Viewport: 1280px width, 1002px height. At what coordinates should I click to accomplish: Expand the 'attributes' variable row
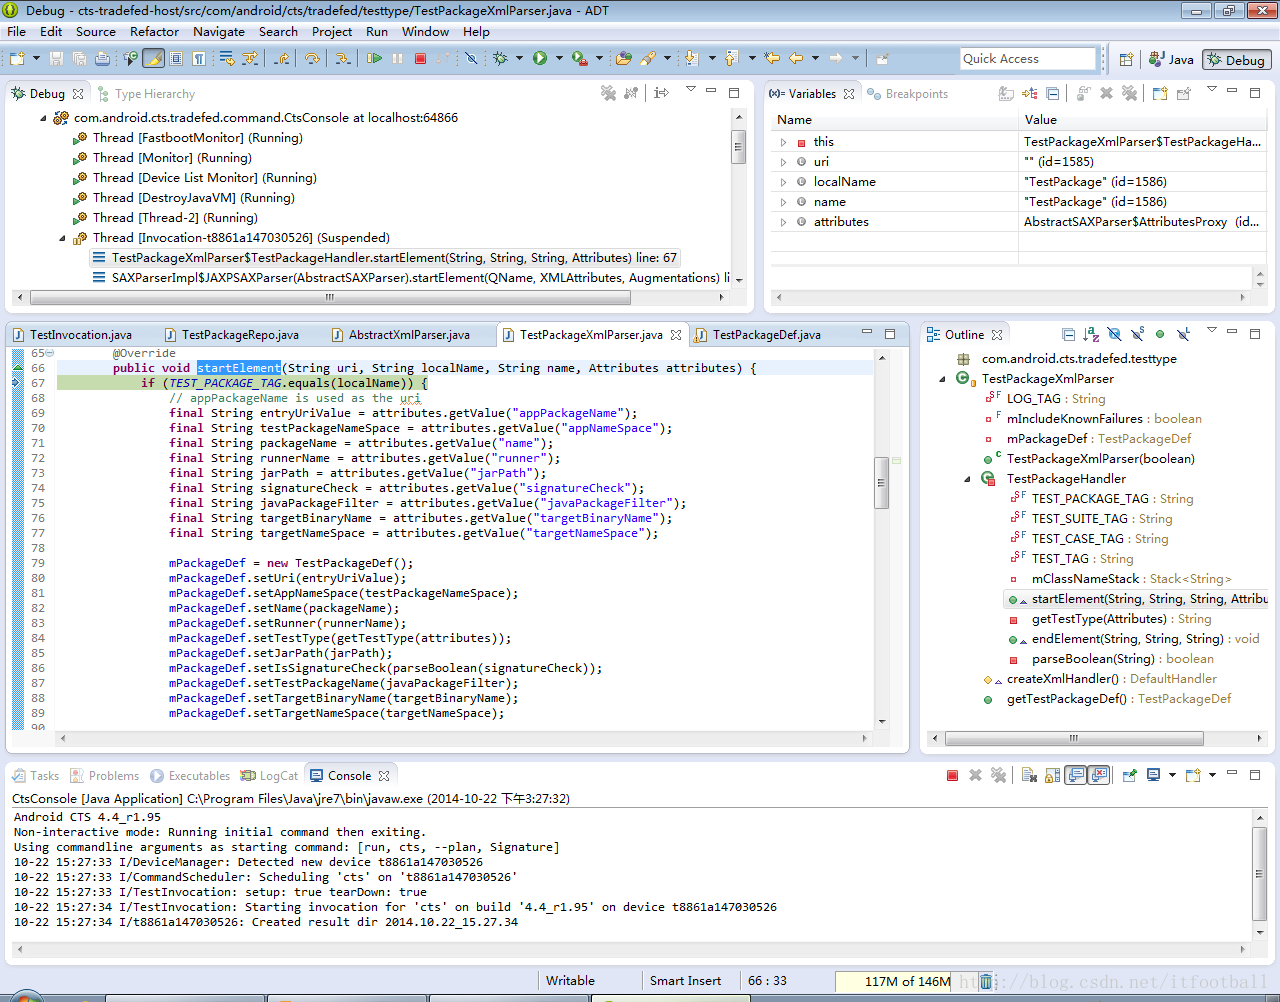(x=784, y=222)
